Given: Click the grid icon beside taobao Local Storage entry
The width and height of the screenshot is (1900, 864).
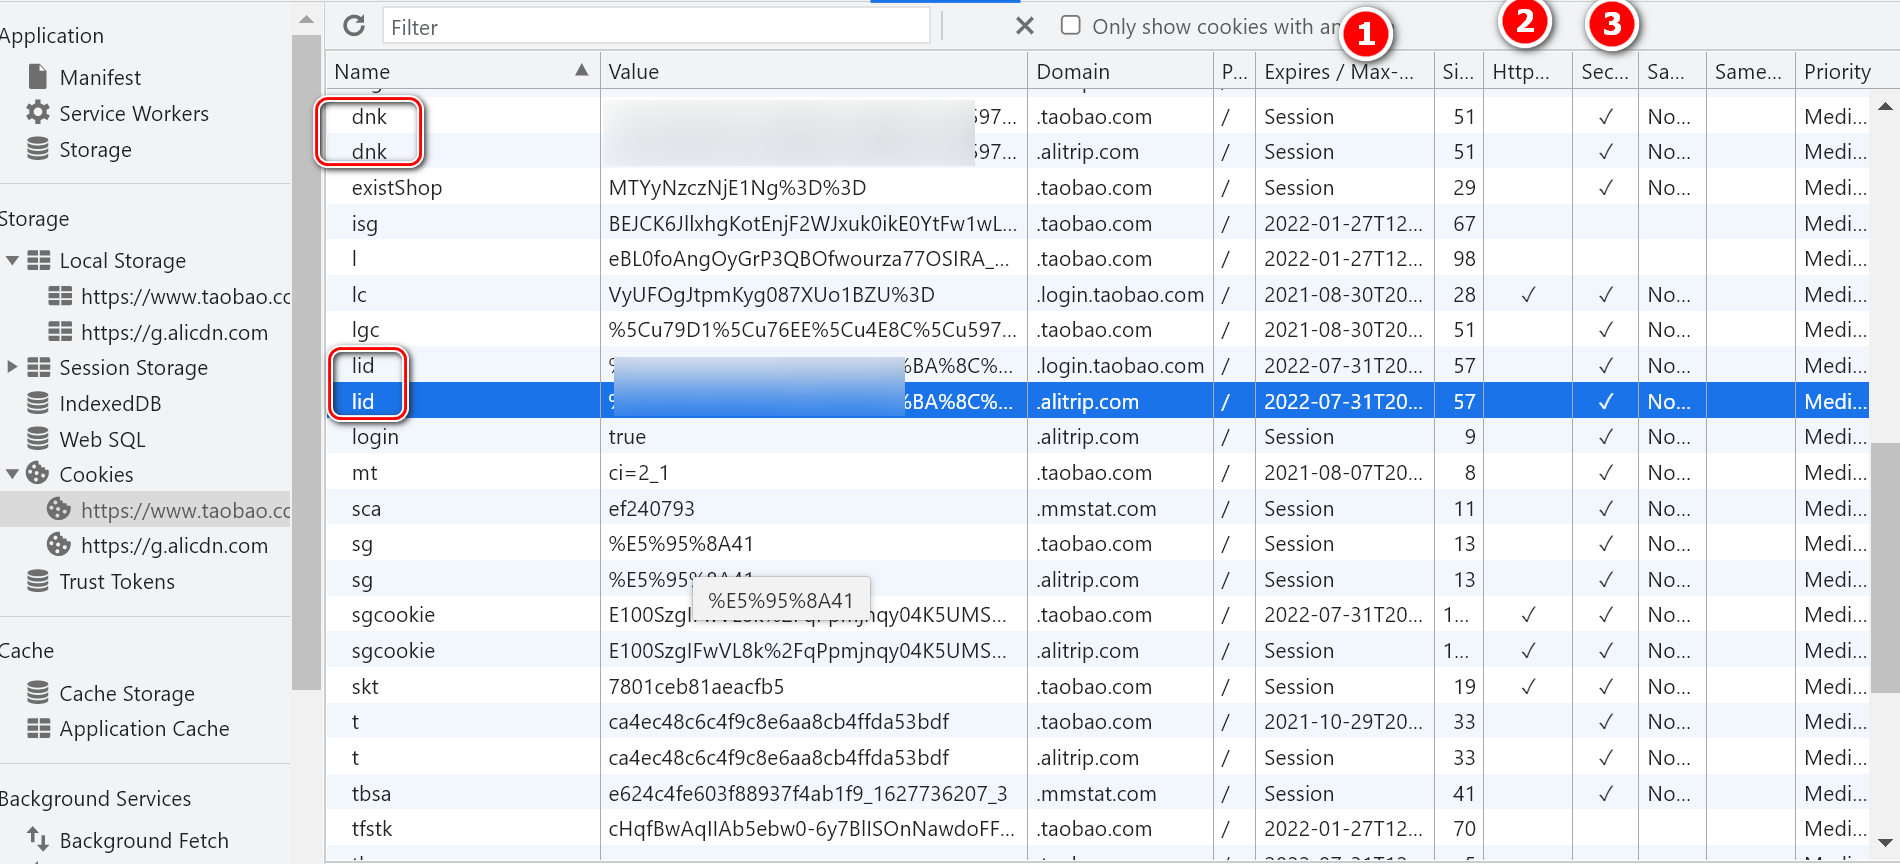Looking at the screenshot, I should (60, 296).
